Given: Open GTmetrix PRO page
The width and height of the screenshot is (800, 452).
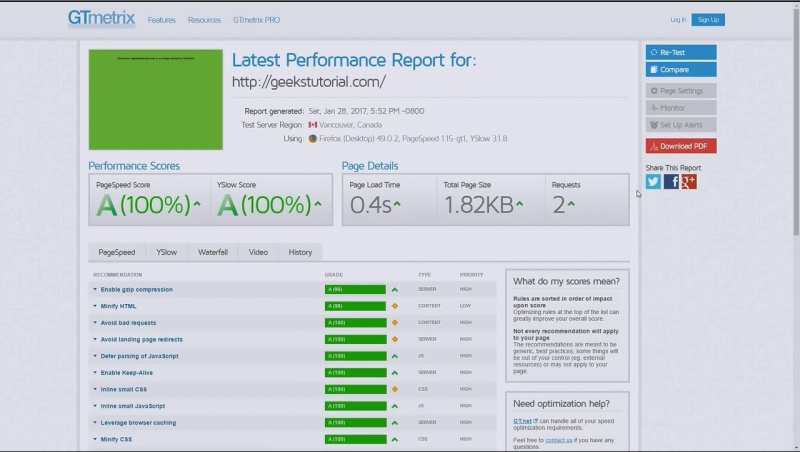Looking at the screenshot, I should pyautogui.click(x=257, y=20).
